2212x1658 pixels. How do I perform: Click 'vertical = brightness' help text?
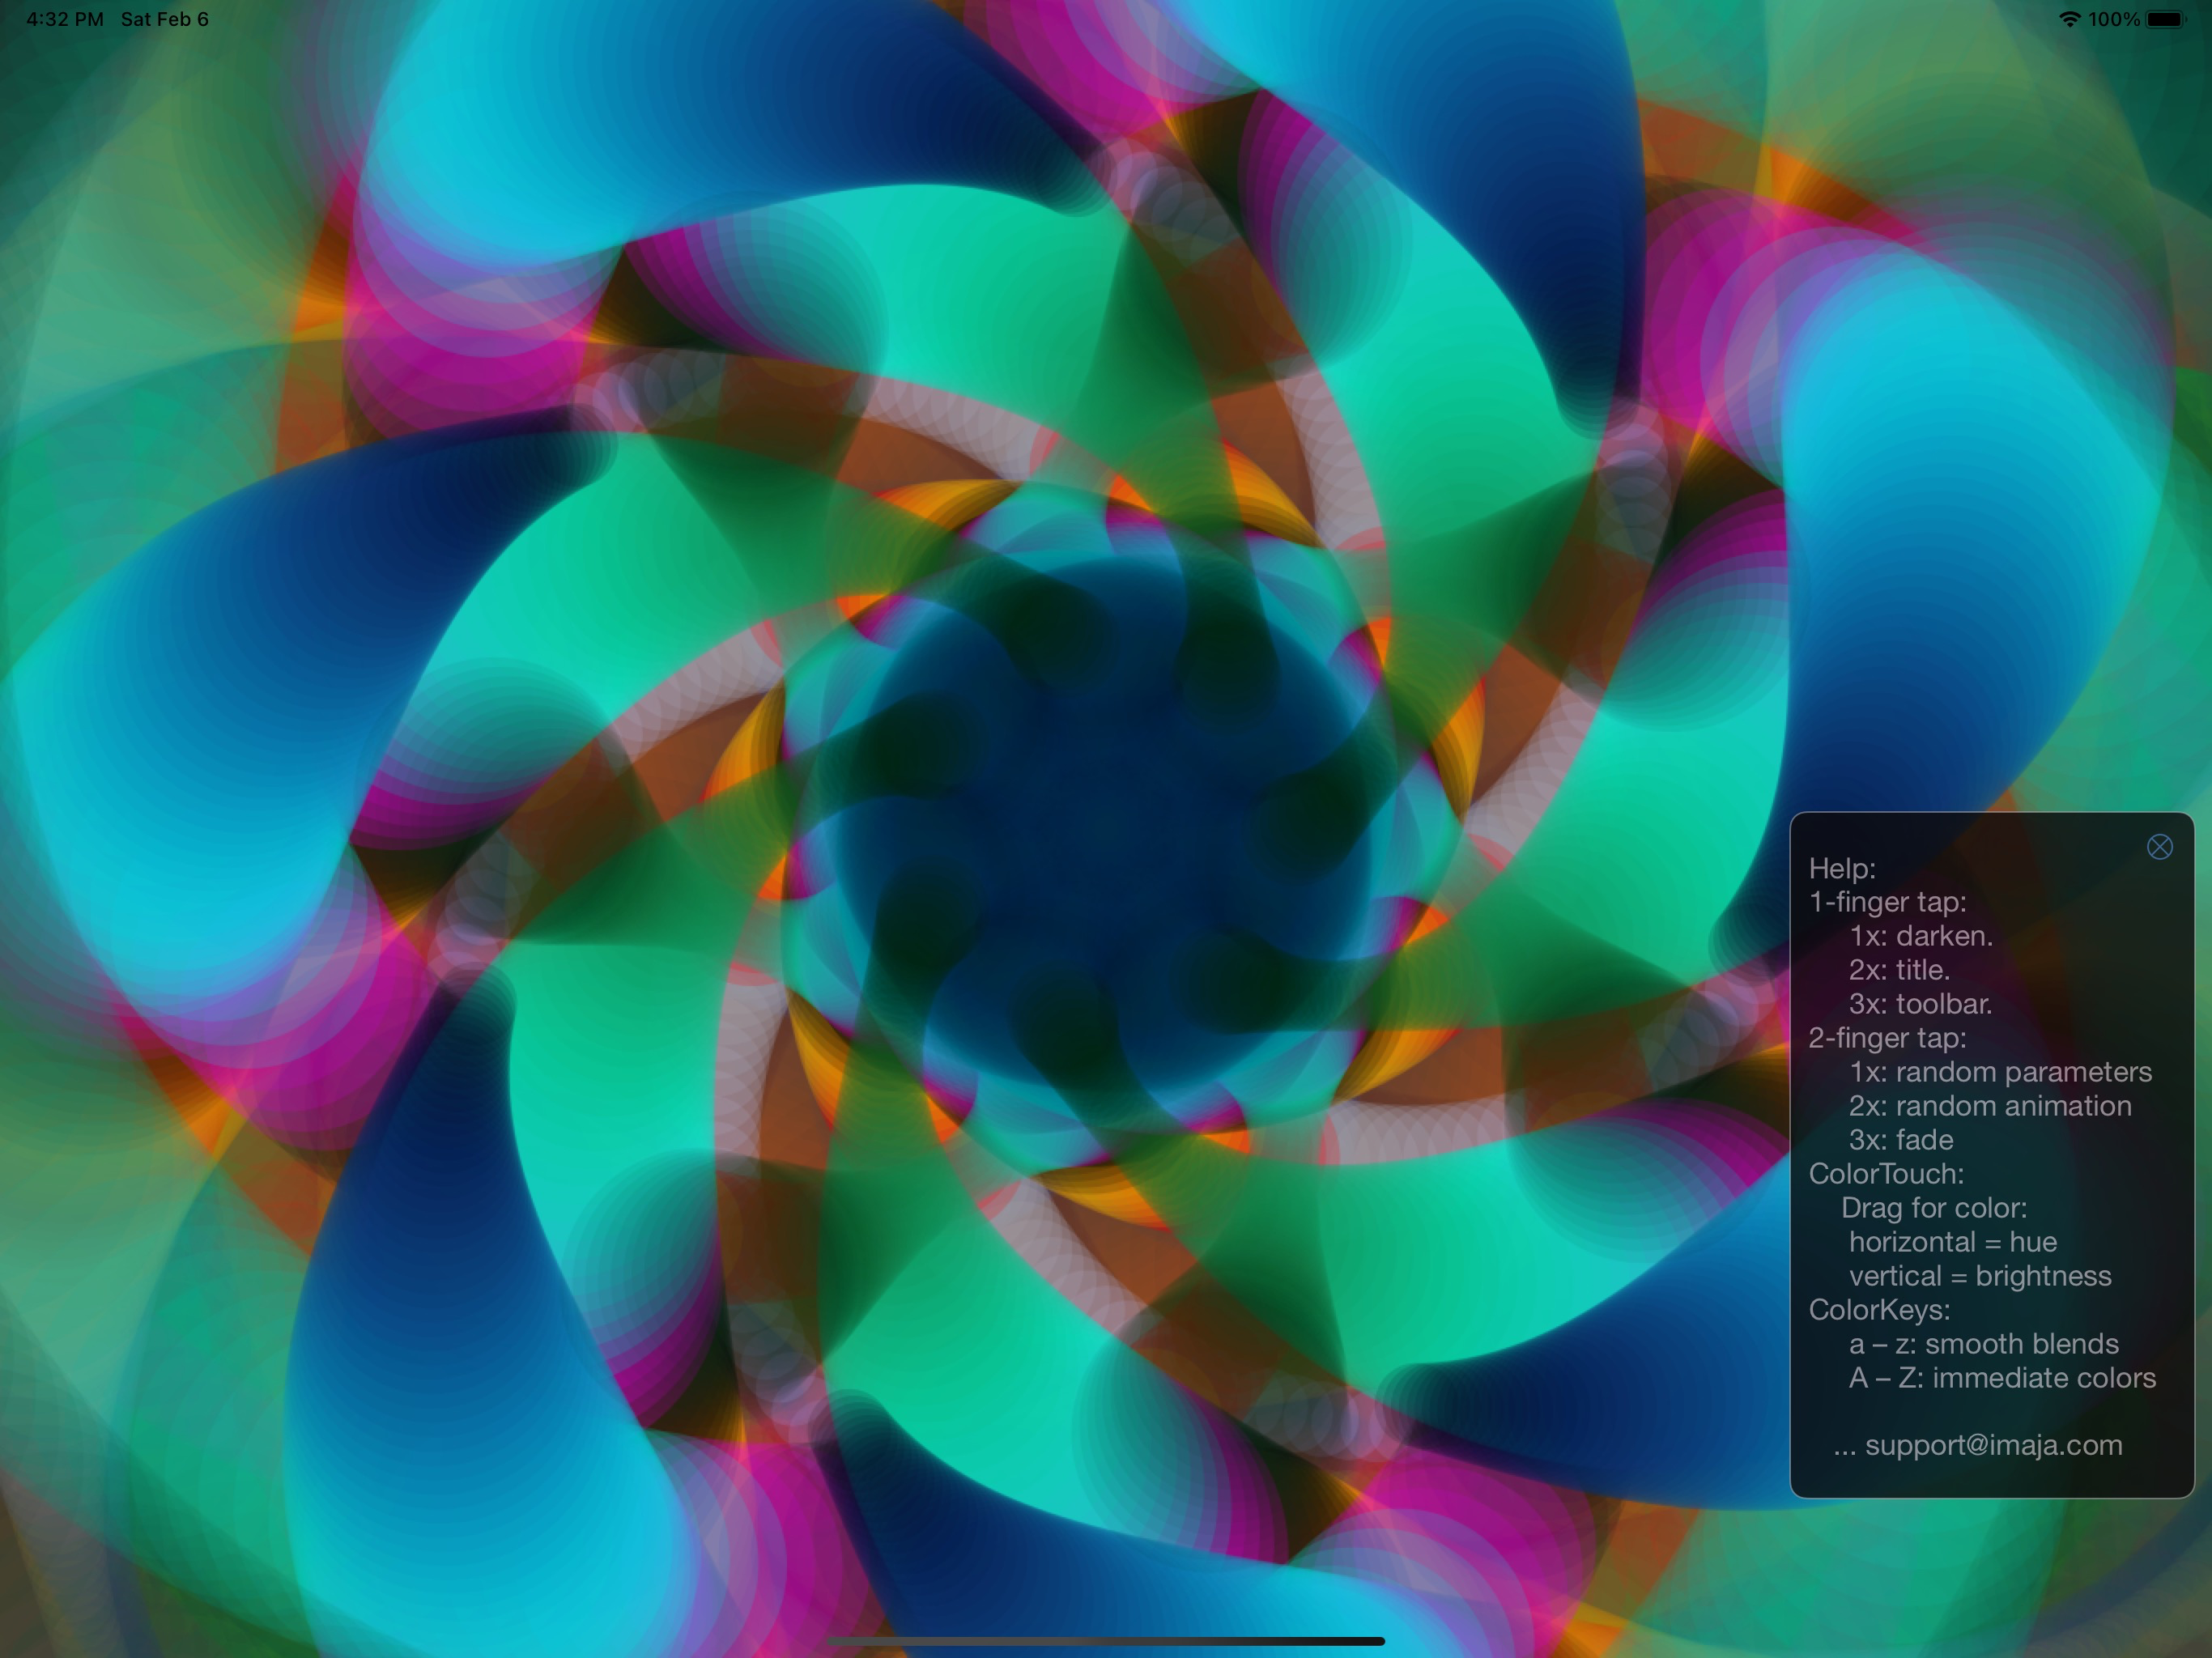(1979, 1276)
